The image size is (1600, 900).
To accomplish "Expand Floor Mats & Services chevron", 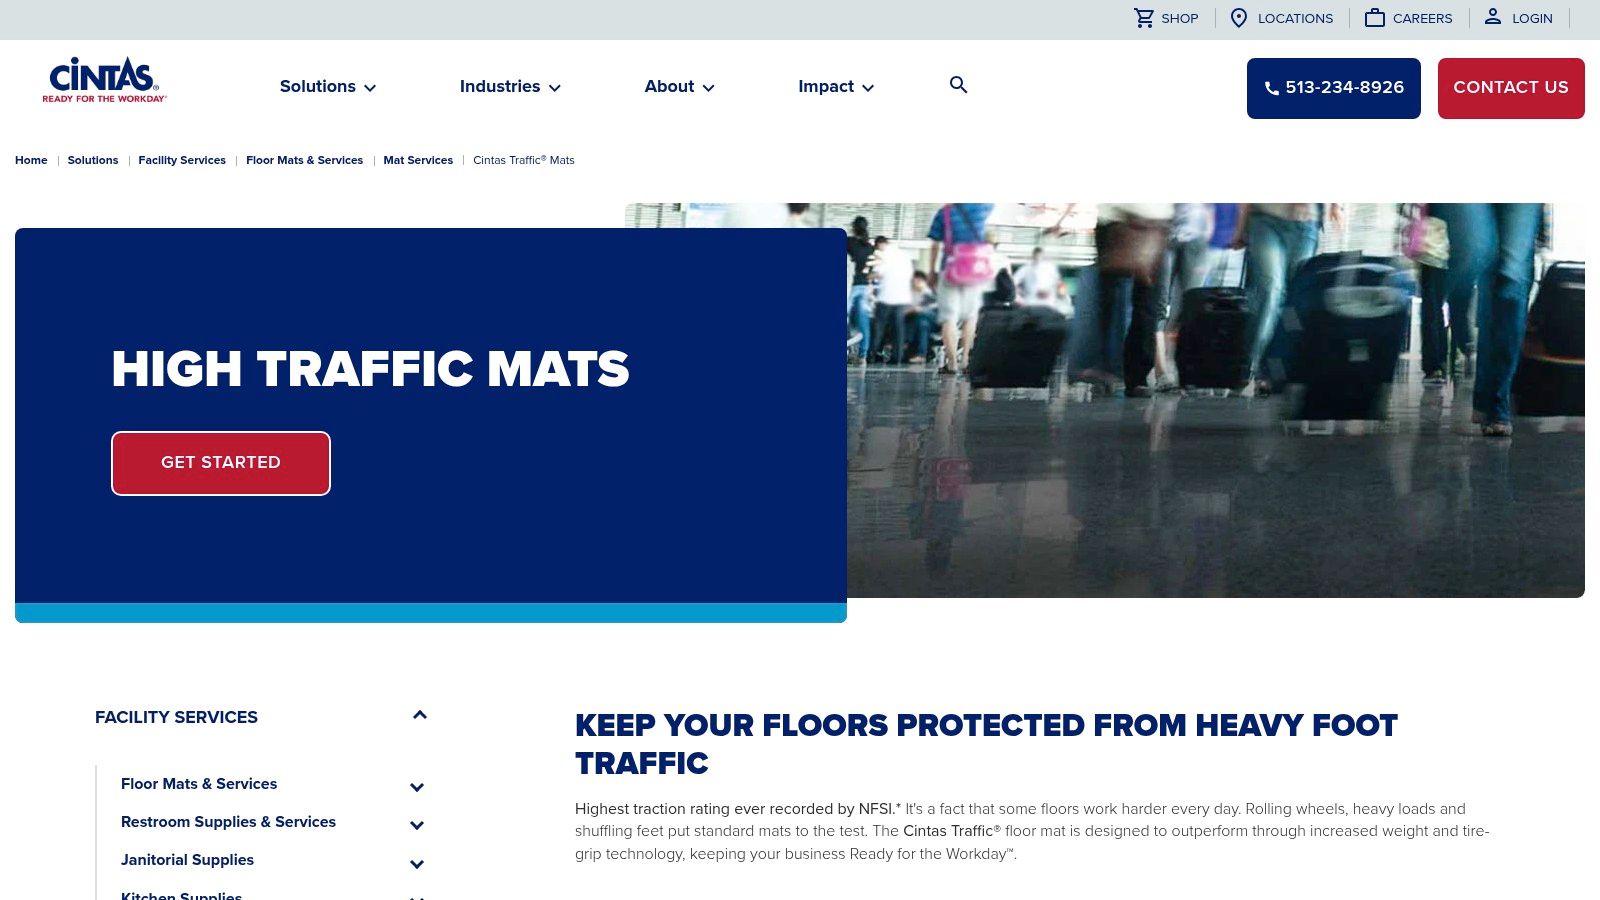I will tap(417, 787).
